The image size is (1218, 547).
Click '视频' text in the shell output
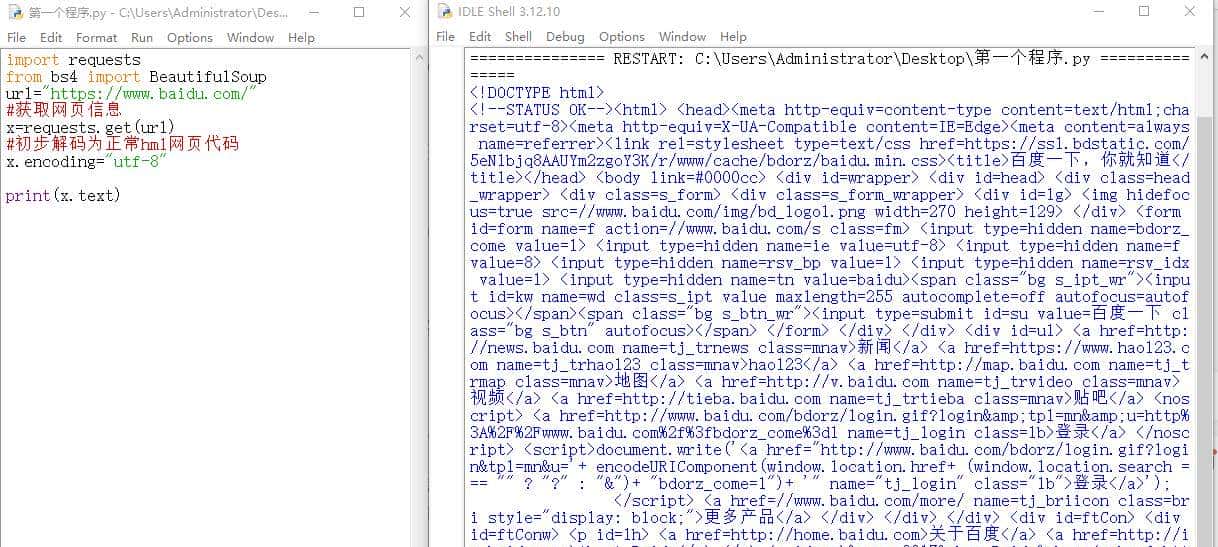[x=487, y=398]
